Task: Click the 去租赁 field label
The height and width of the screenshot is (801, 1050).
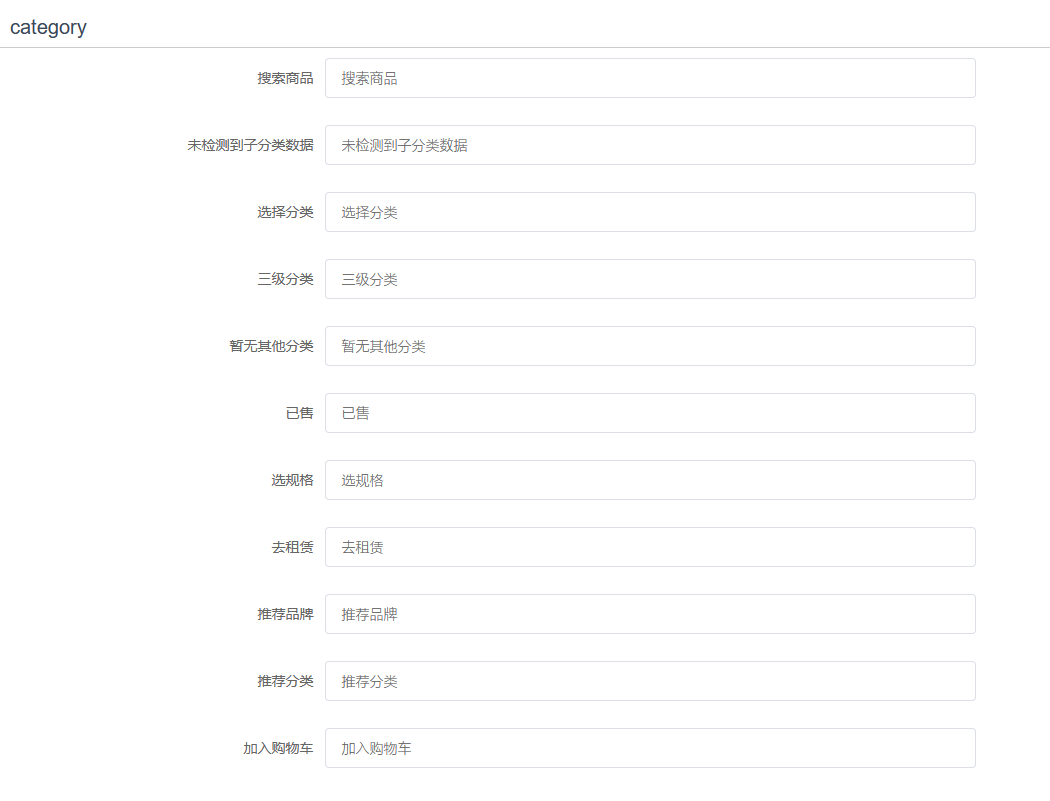Action: pos(292,547)
